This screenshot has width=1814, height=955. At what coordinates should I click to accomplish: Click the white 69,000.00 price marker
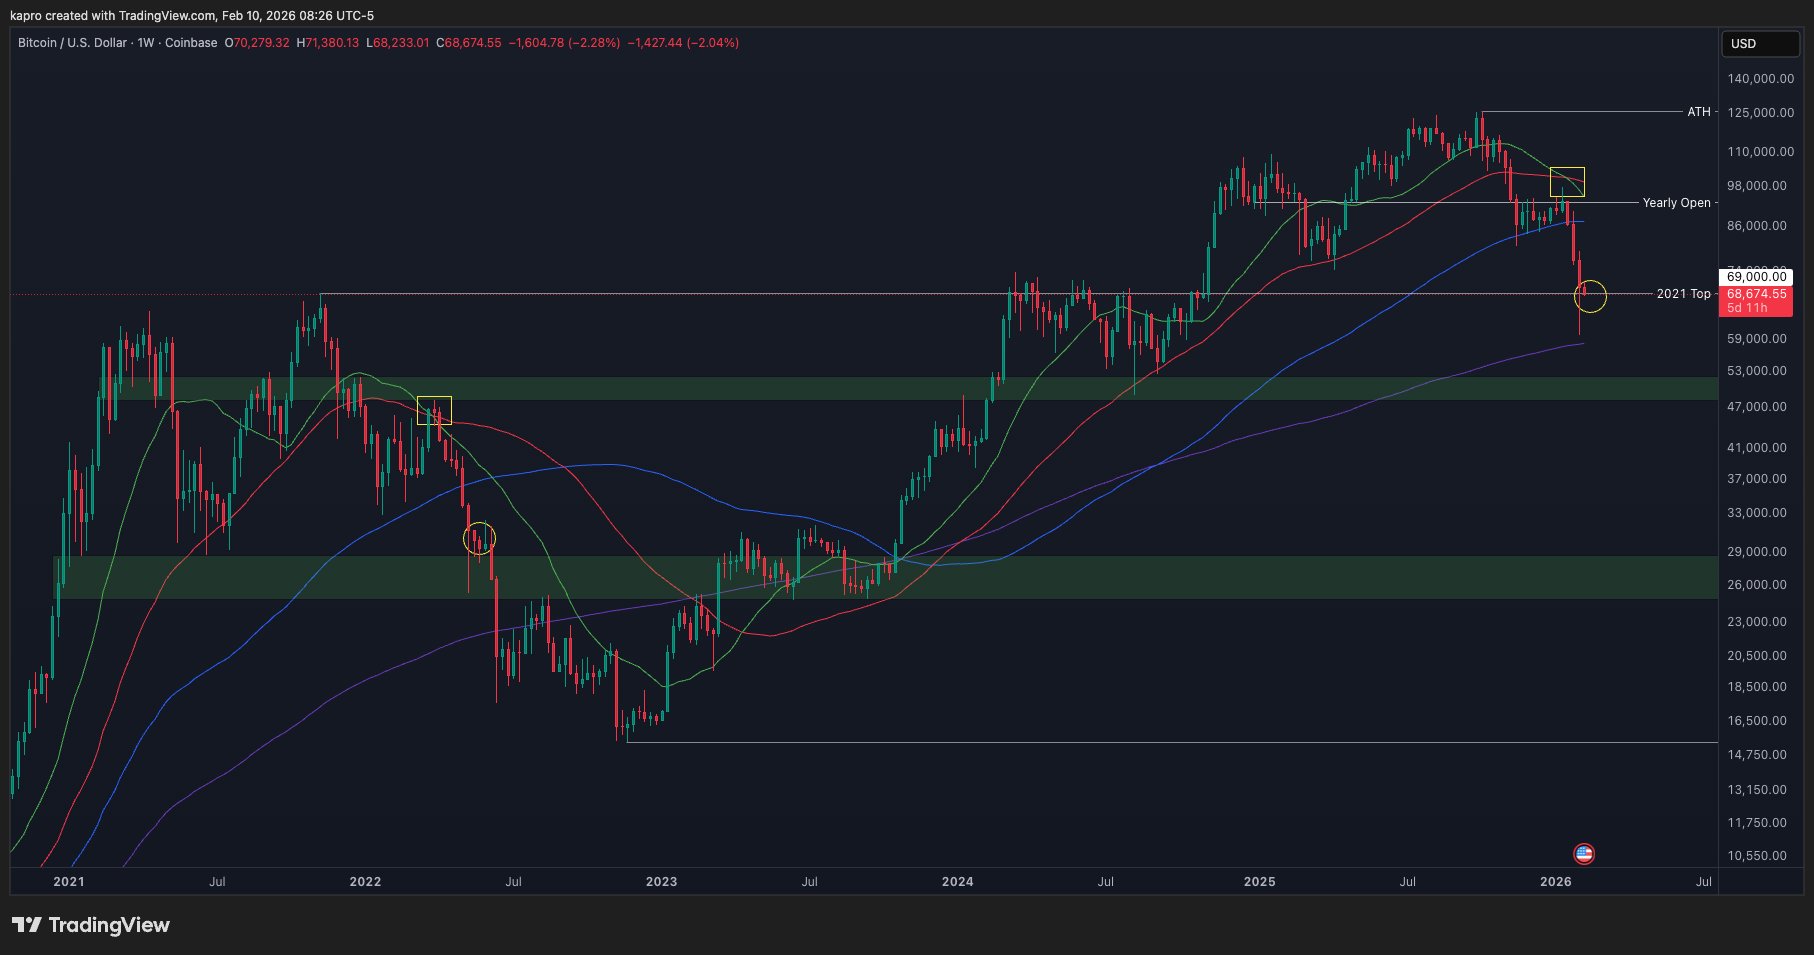1756,277
